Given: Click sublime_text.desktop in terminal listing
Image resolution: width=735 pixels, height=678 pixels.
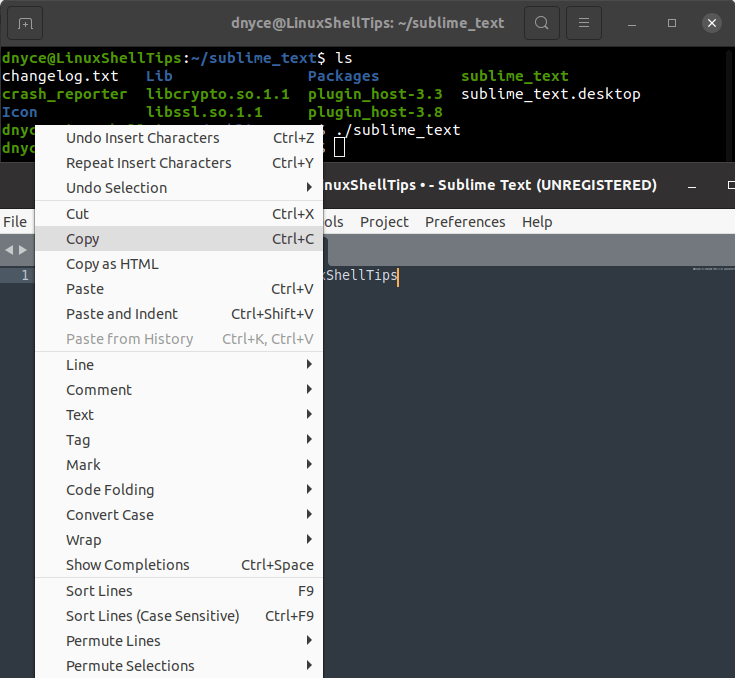Looking at the screenshot, I should [551, 94].
